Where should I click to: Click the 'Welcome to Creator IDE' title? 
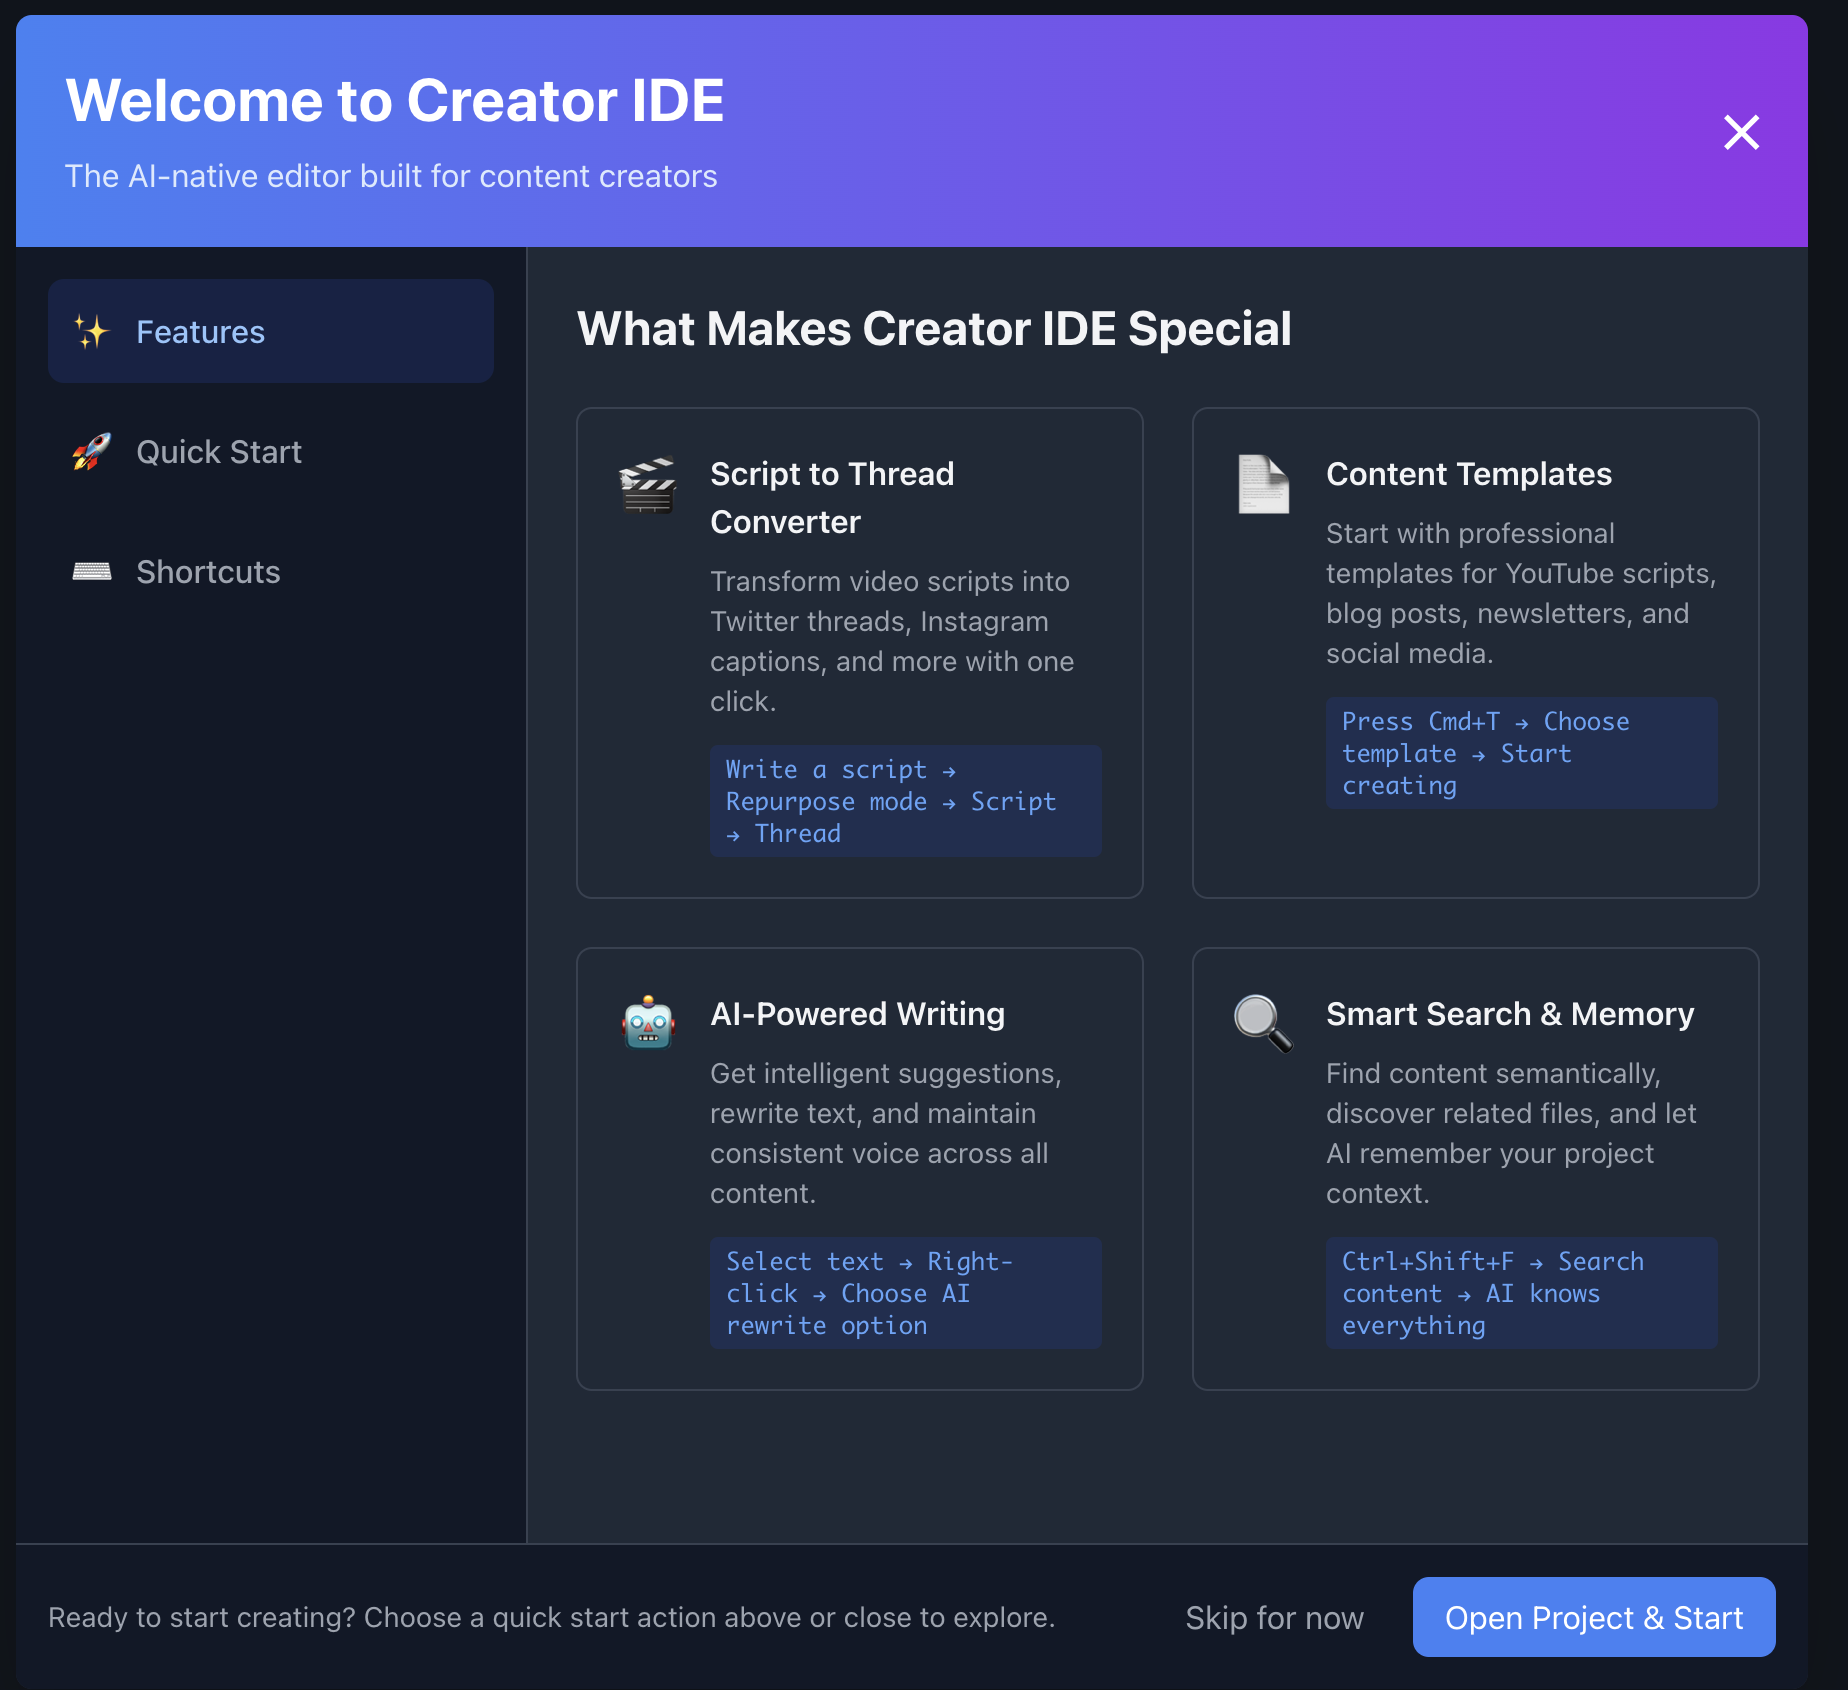tap(395, 100)
